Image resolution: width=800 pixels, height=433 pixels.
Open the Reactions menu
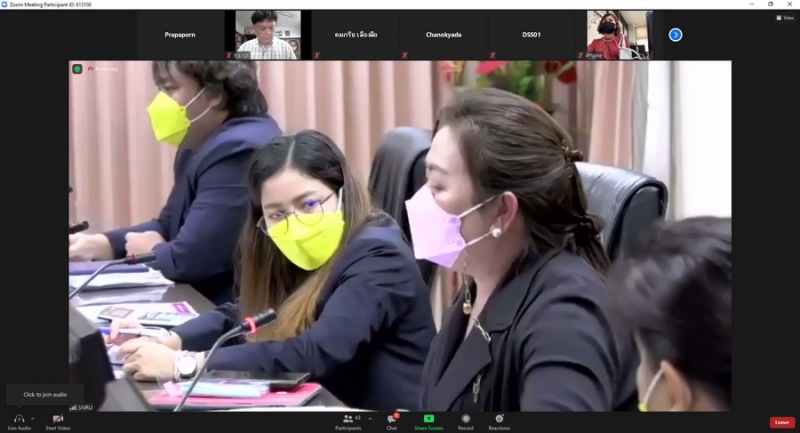[499, 418]
